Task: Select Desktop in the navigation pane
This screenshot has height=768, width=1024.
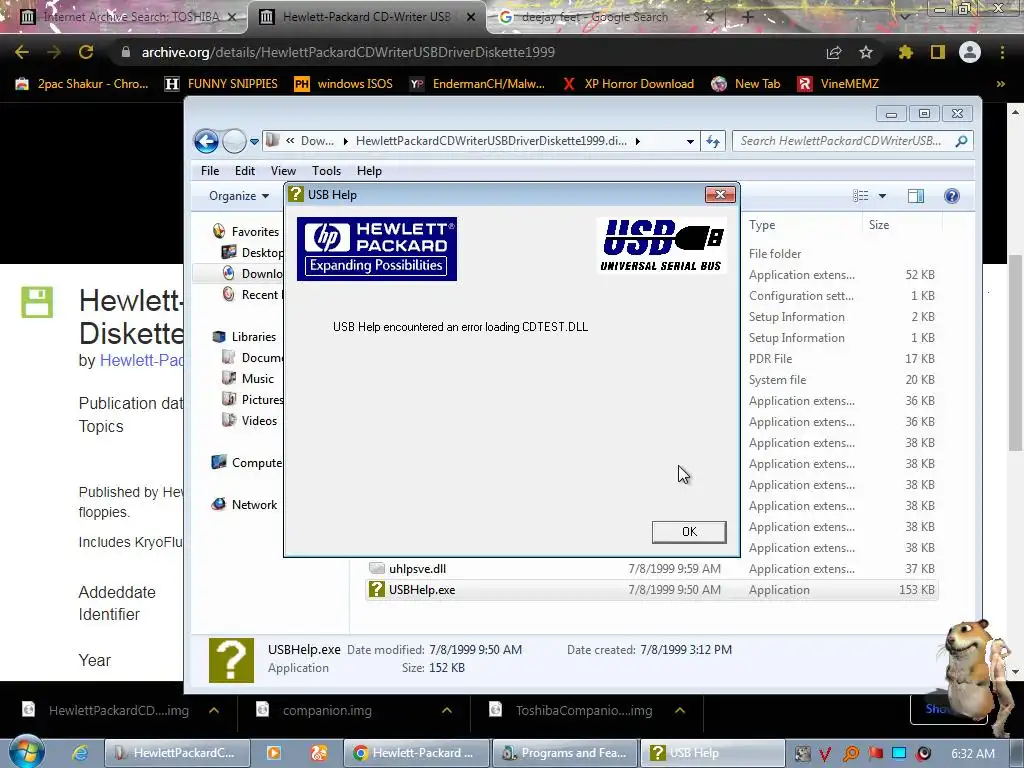Action: 252,252
